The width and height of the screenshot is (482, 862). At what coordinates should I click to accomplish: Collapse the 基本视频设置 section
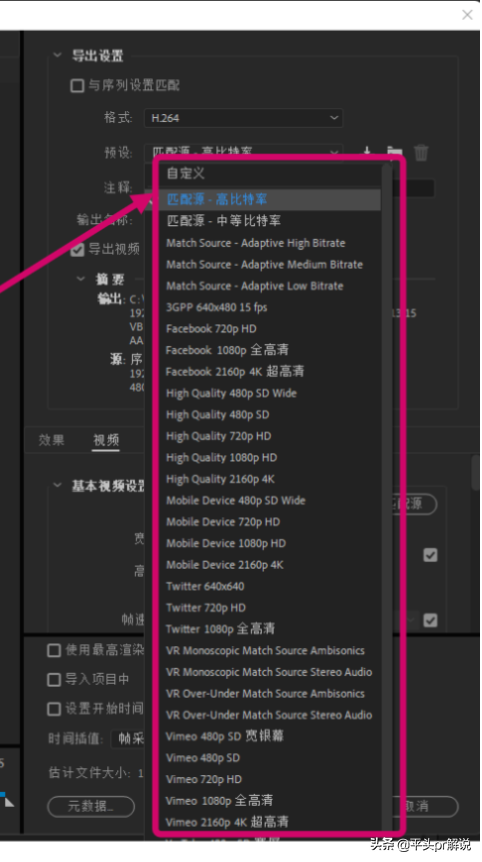click(57, 485)
